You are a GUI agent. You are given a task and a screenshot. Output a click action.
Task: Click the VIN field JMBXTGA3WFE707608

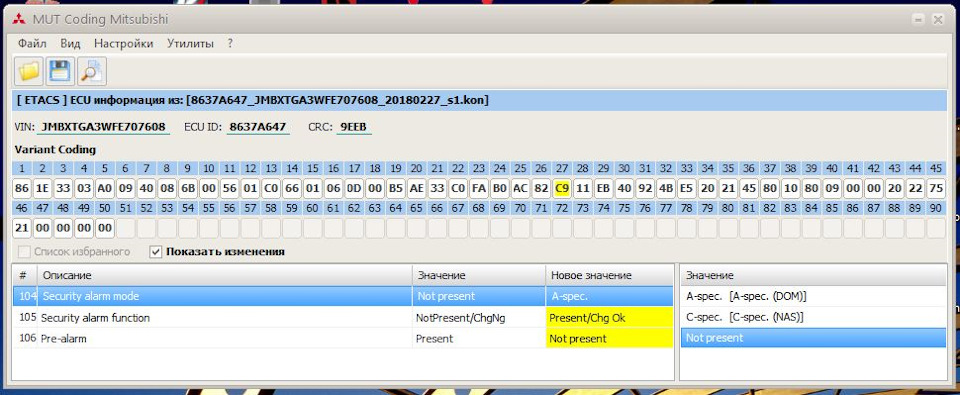tap(103, 127)
